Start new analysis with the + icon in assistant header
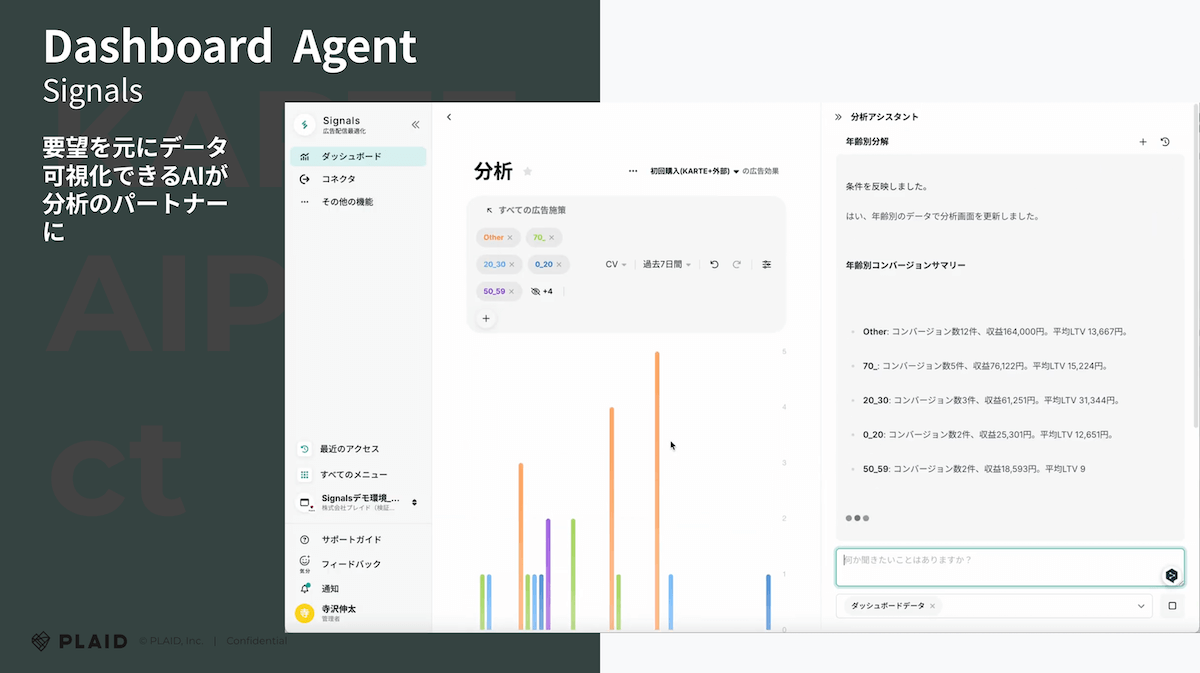The height and width of the screenshot is (673, 1200). pyautogui.click(x=1143, y=142)
